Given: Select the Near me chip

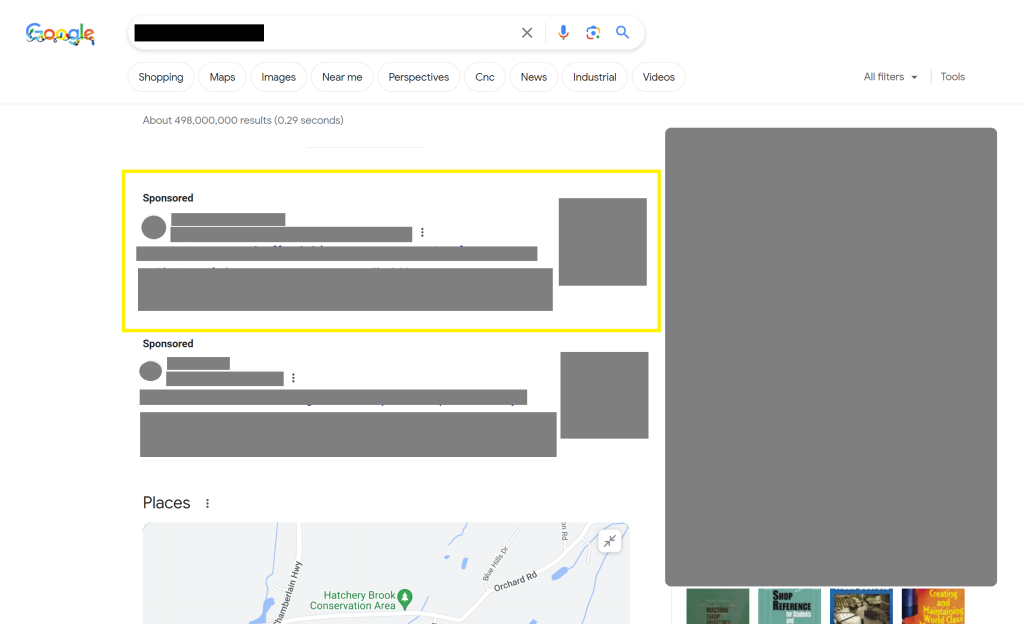Looking at the screenshot, I should click(x=342, y=77).
